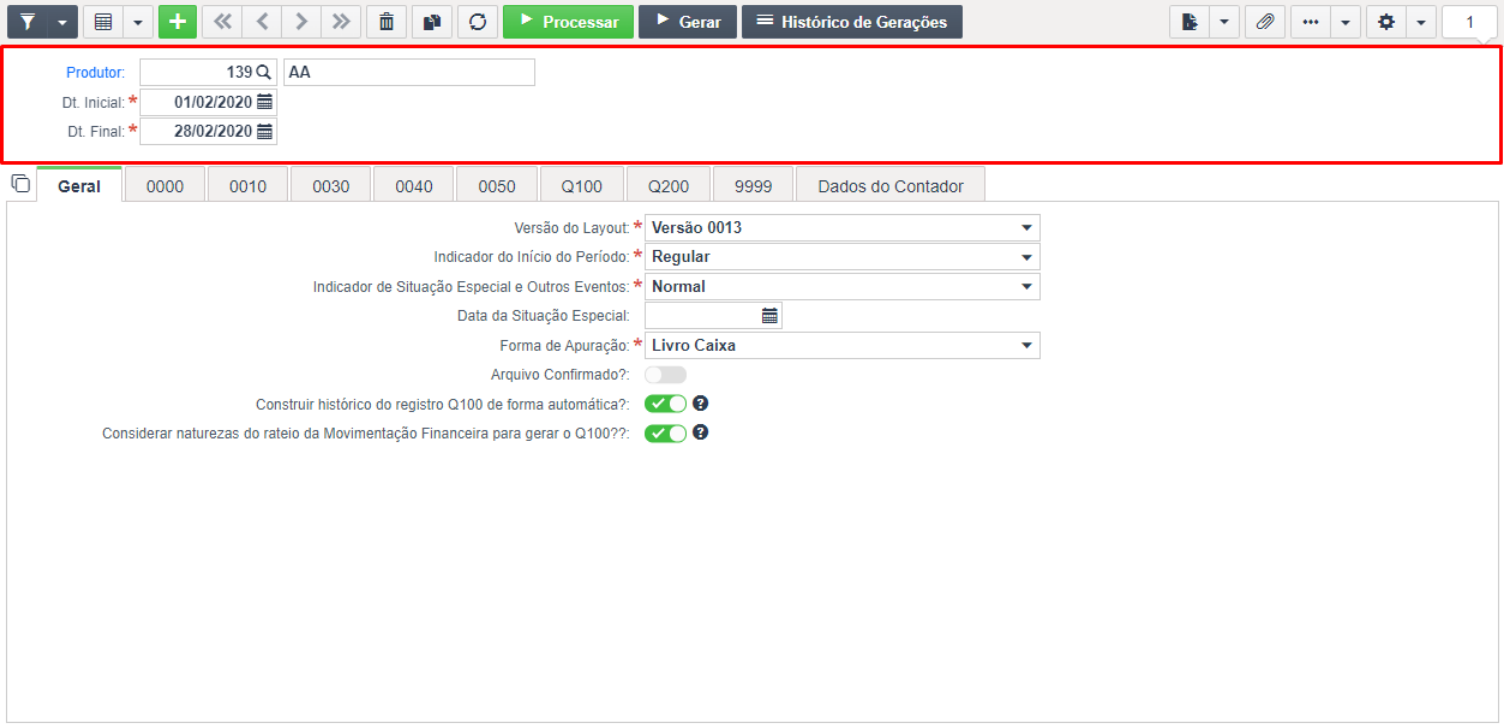
Task: Open the gear settings icon
Action: click(x=1386, y=22)
